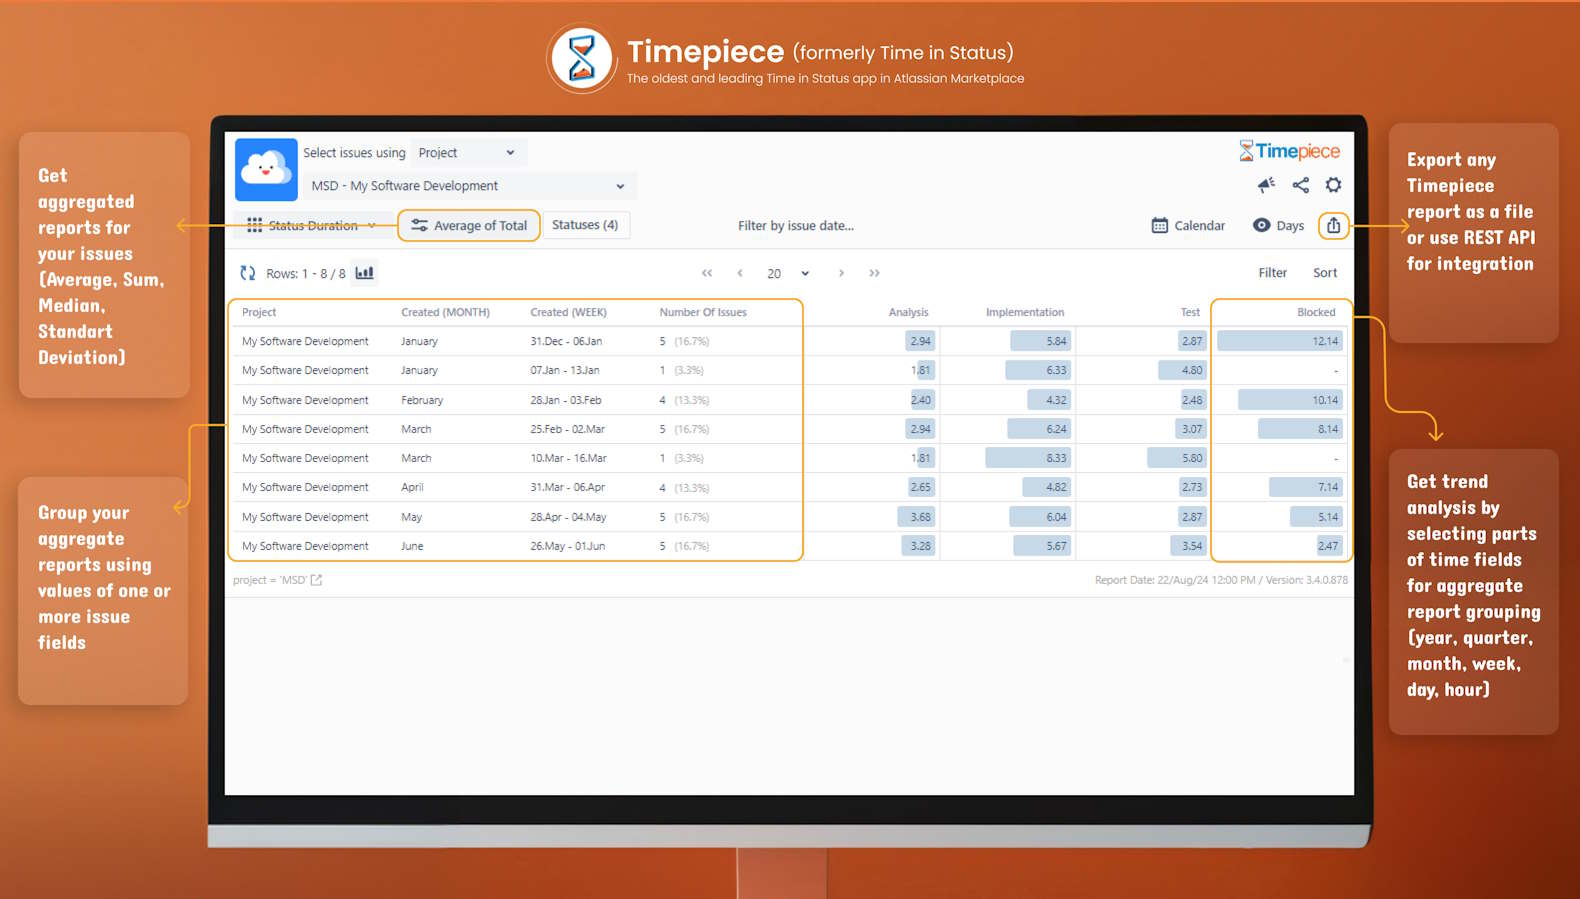Click the refresh rows icon

point(247,273)
